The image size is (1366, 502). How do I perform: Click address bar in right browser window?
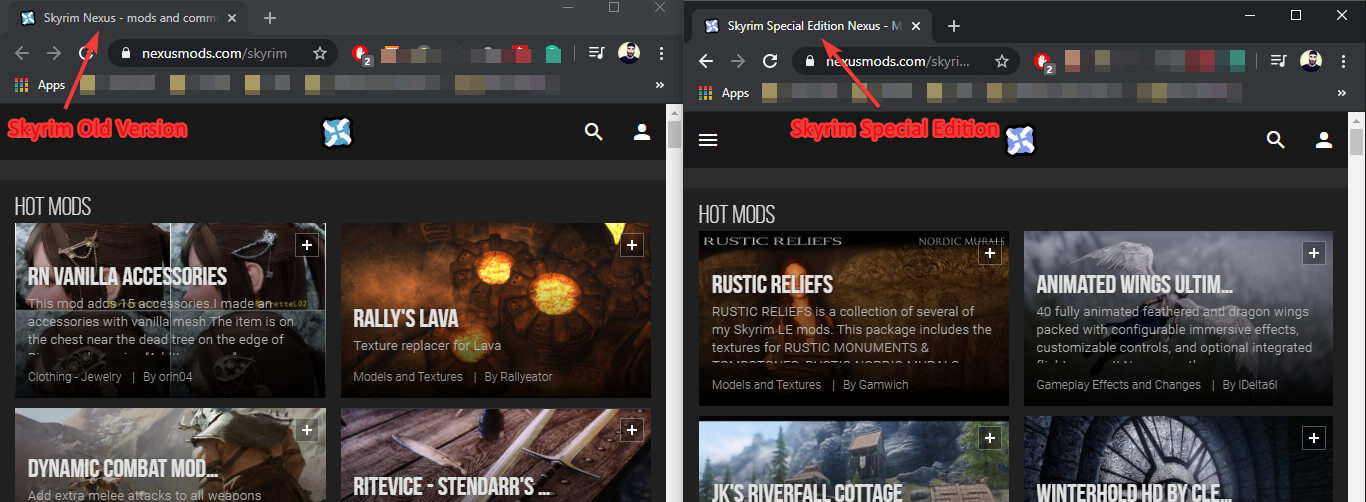(x=905, y=61)
